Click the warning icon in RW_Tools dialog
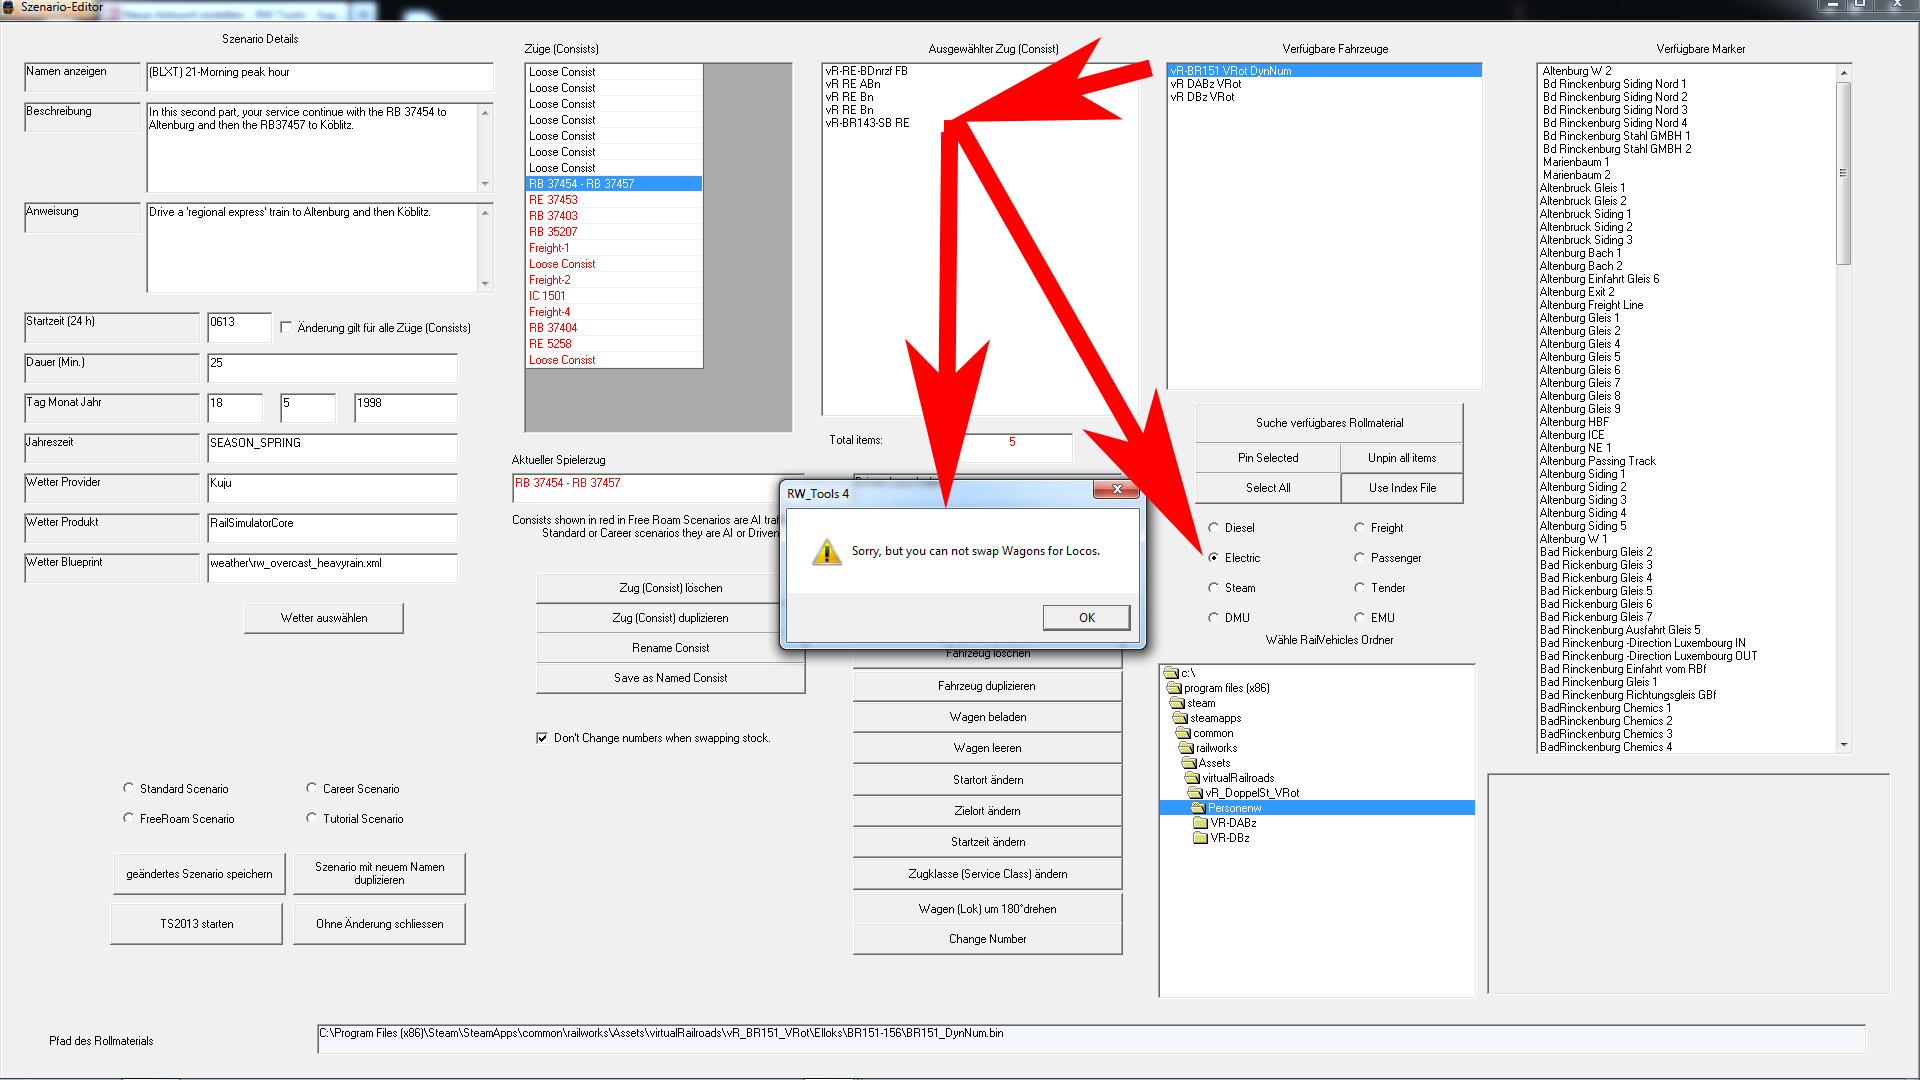Viewport: 1920px width, 1080px height. (826, 552)
